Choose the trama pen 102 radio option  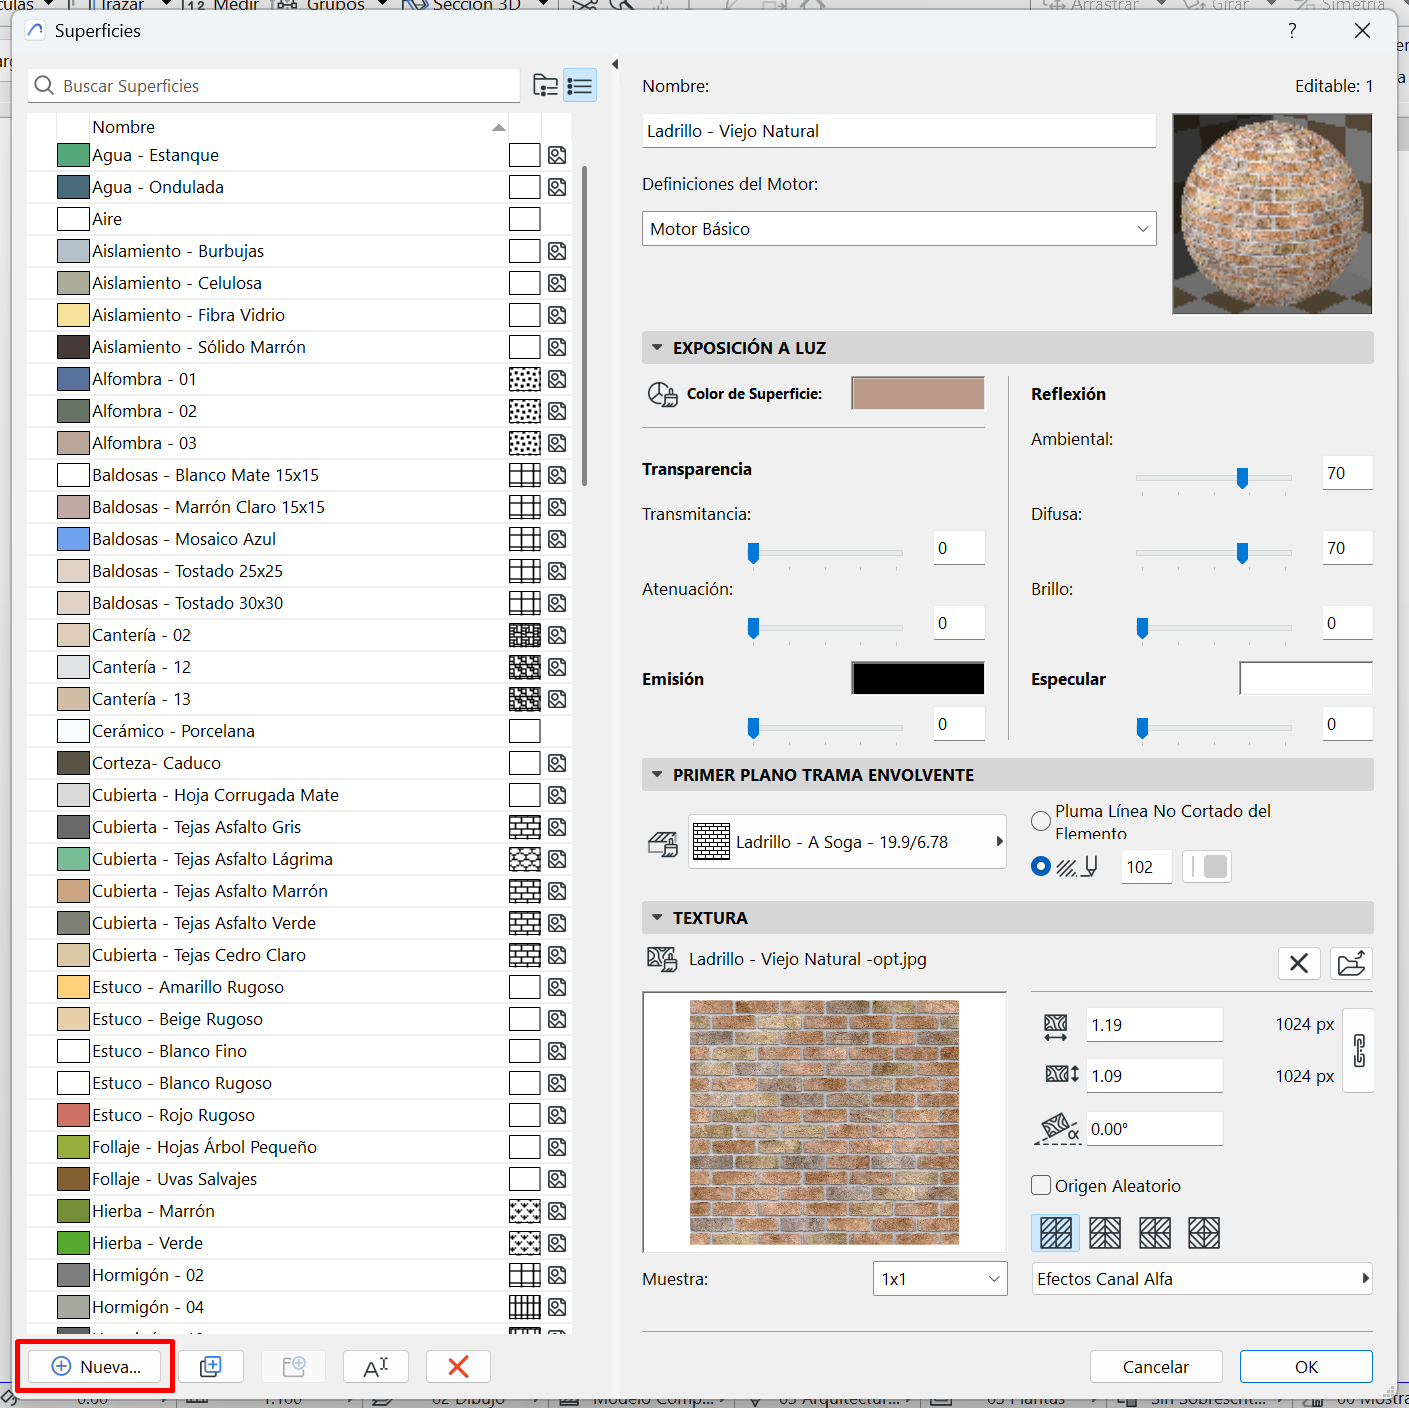[1041, 866]
